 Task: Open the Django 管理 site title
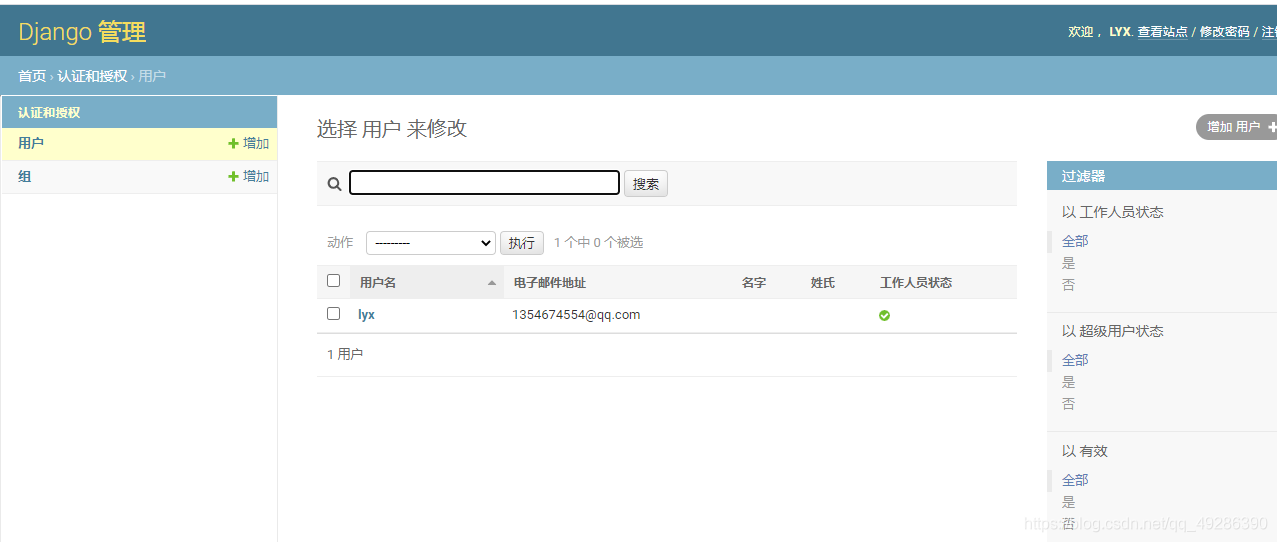pos(82,32)
